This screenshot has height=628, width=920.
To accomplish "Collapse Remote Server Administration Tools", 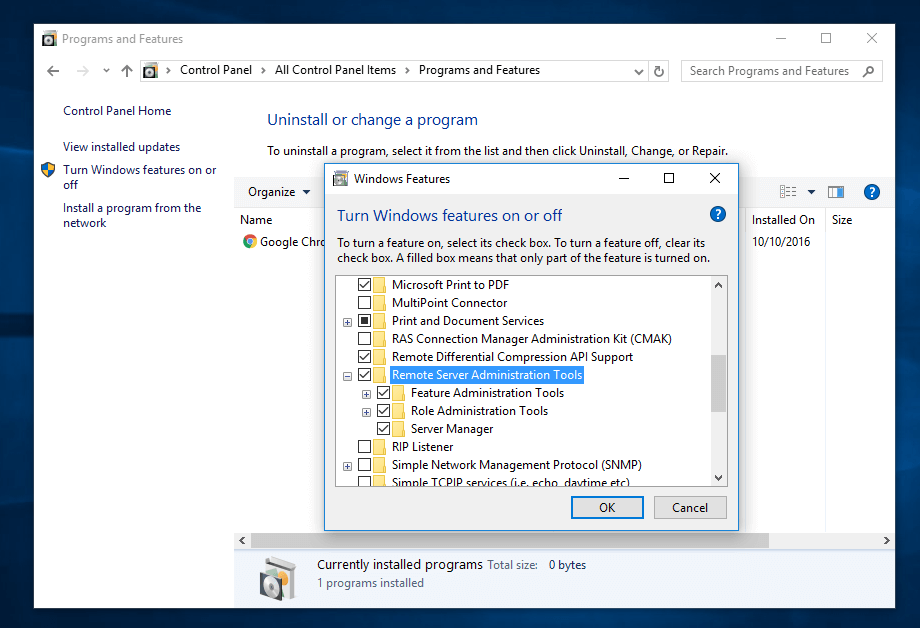I will click(x=347, y=374).
